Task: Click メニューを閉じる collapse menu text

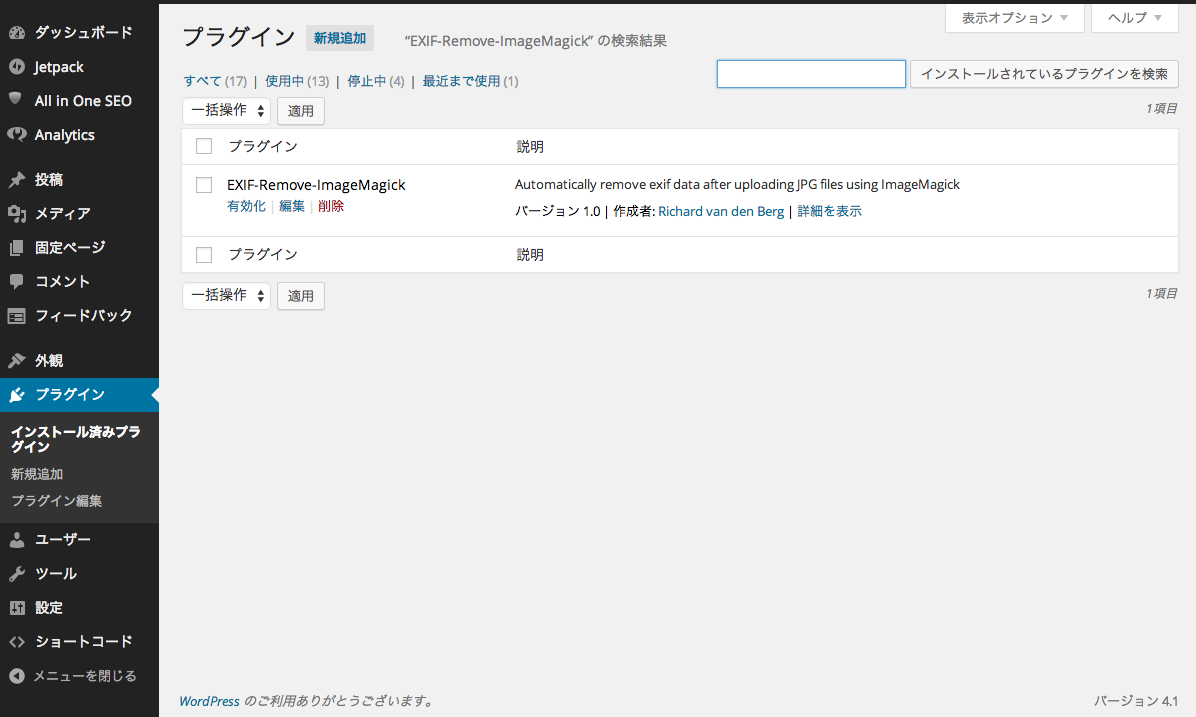Action: 85,676
